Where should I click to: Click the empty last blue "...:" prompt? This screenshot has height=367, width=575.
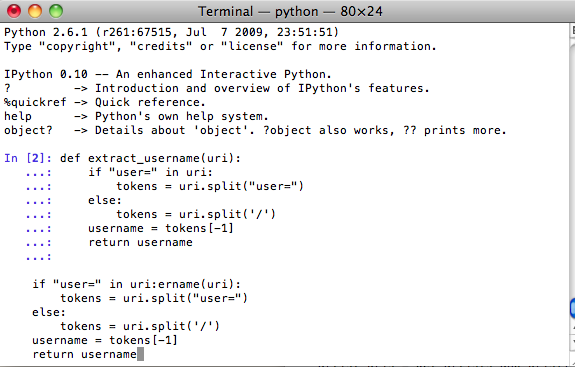pos(39,257)
